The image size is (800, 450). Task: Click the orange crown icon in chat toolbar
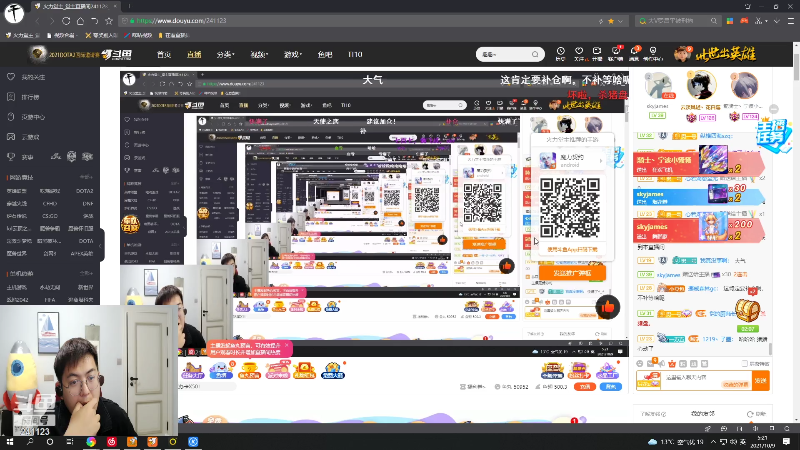[x=672, y=363]
